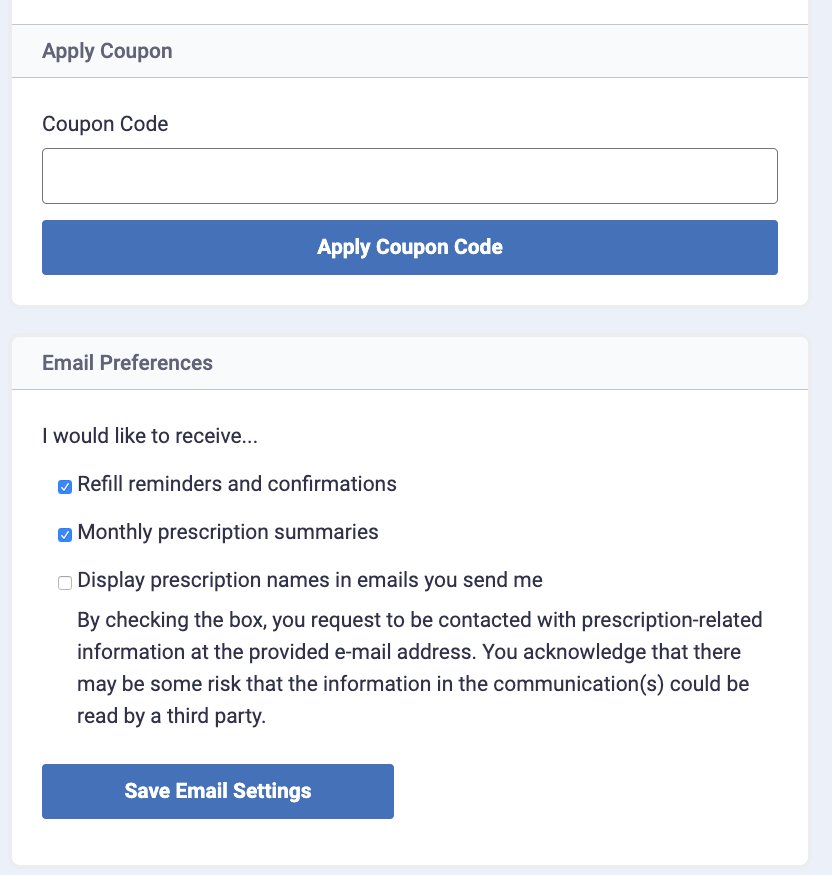Image resolution: width=832 pixels, height=875 pixels.
Task: Click the Apply Coupon Code button
Action: [x=410, y=247]
